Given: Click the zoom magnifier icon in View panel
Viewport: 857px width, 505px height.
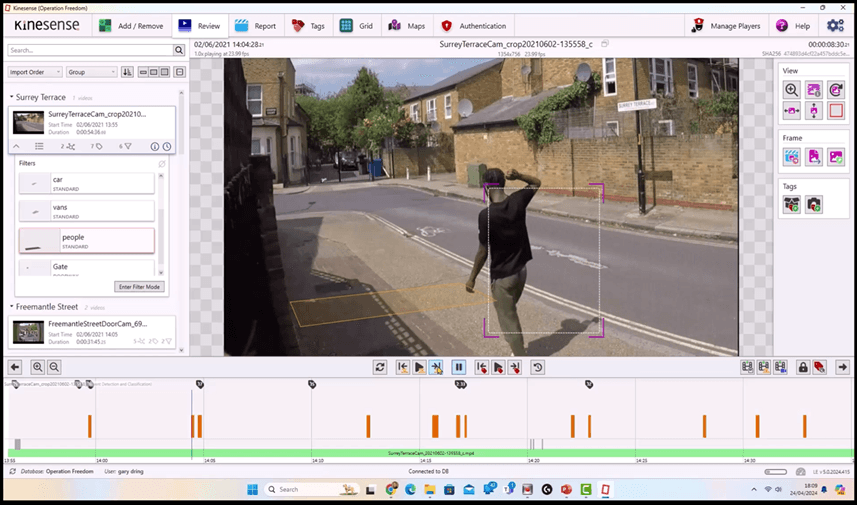Looking at the screenshot, I should click(x=791, y=90).
